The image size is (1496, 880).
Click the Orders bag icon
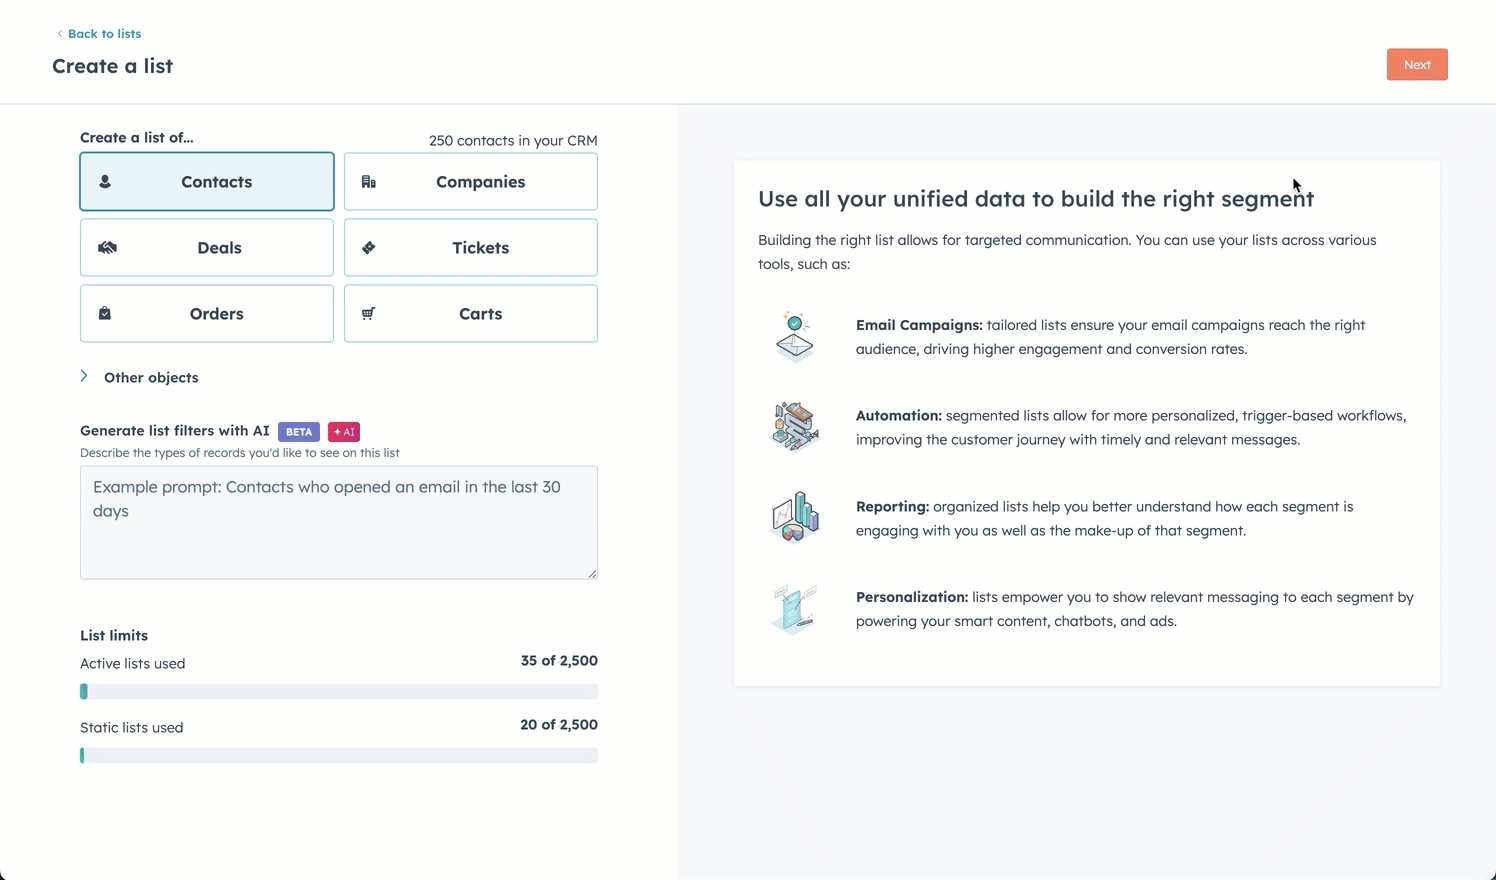[x=105, y=313]
